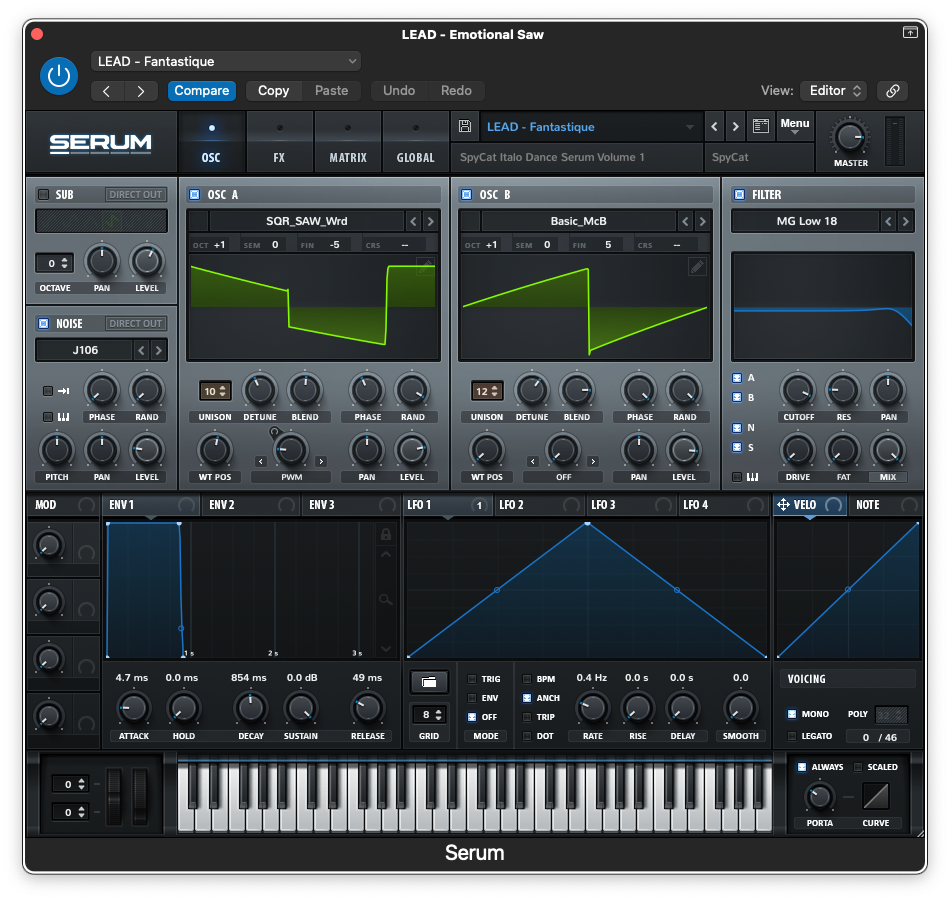950x901 pixels.
Task: Select next OSC B wavetable arrow
Action: tap(702, 221)
